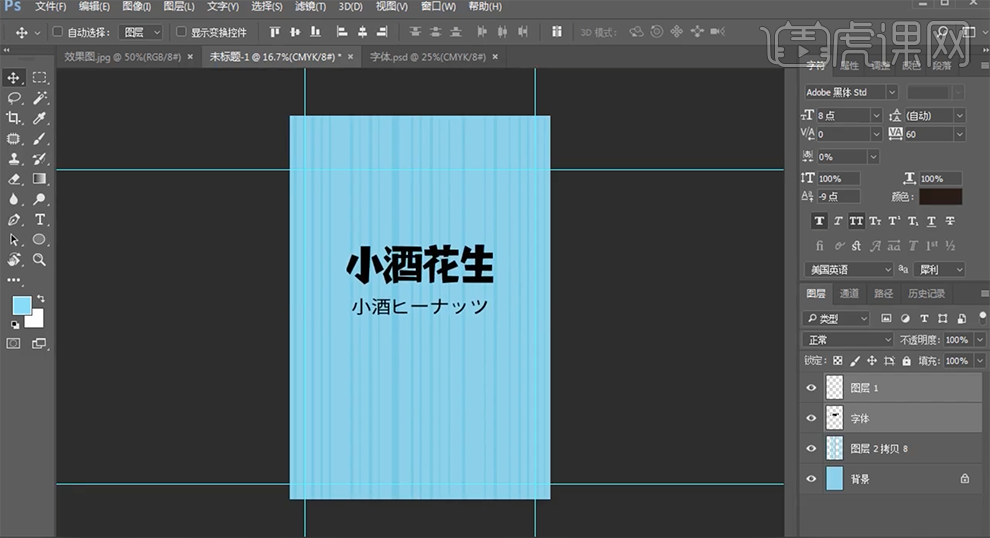Apply All Caps text style
The width and height of the screenshot is (990, 538).
point(856,221)
